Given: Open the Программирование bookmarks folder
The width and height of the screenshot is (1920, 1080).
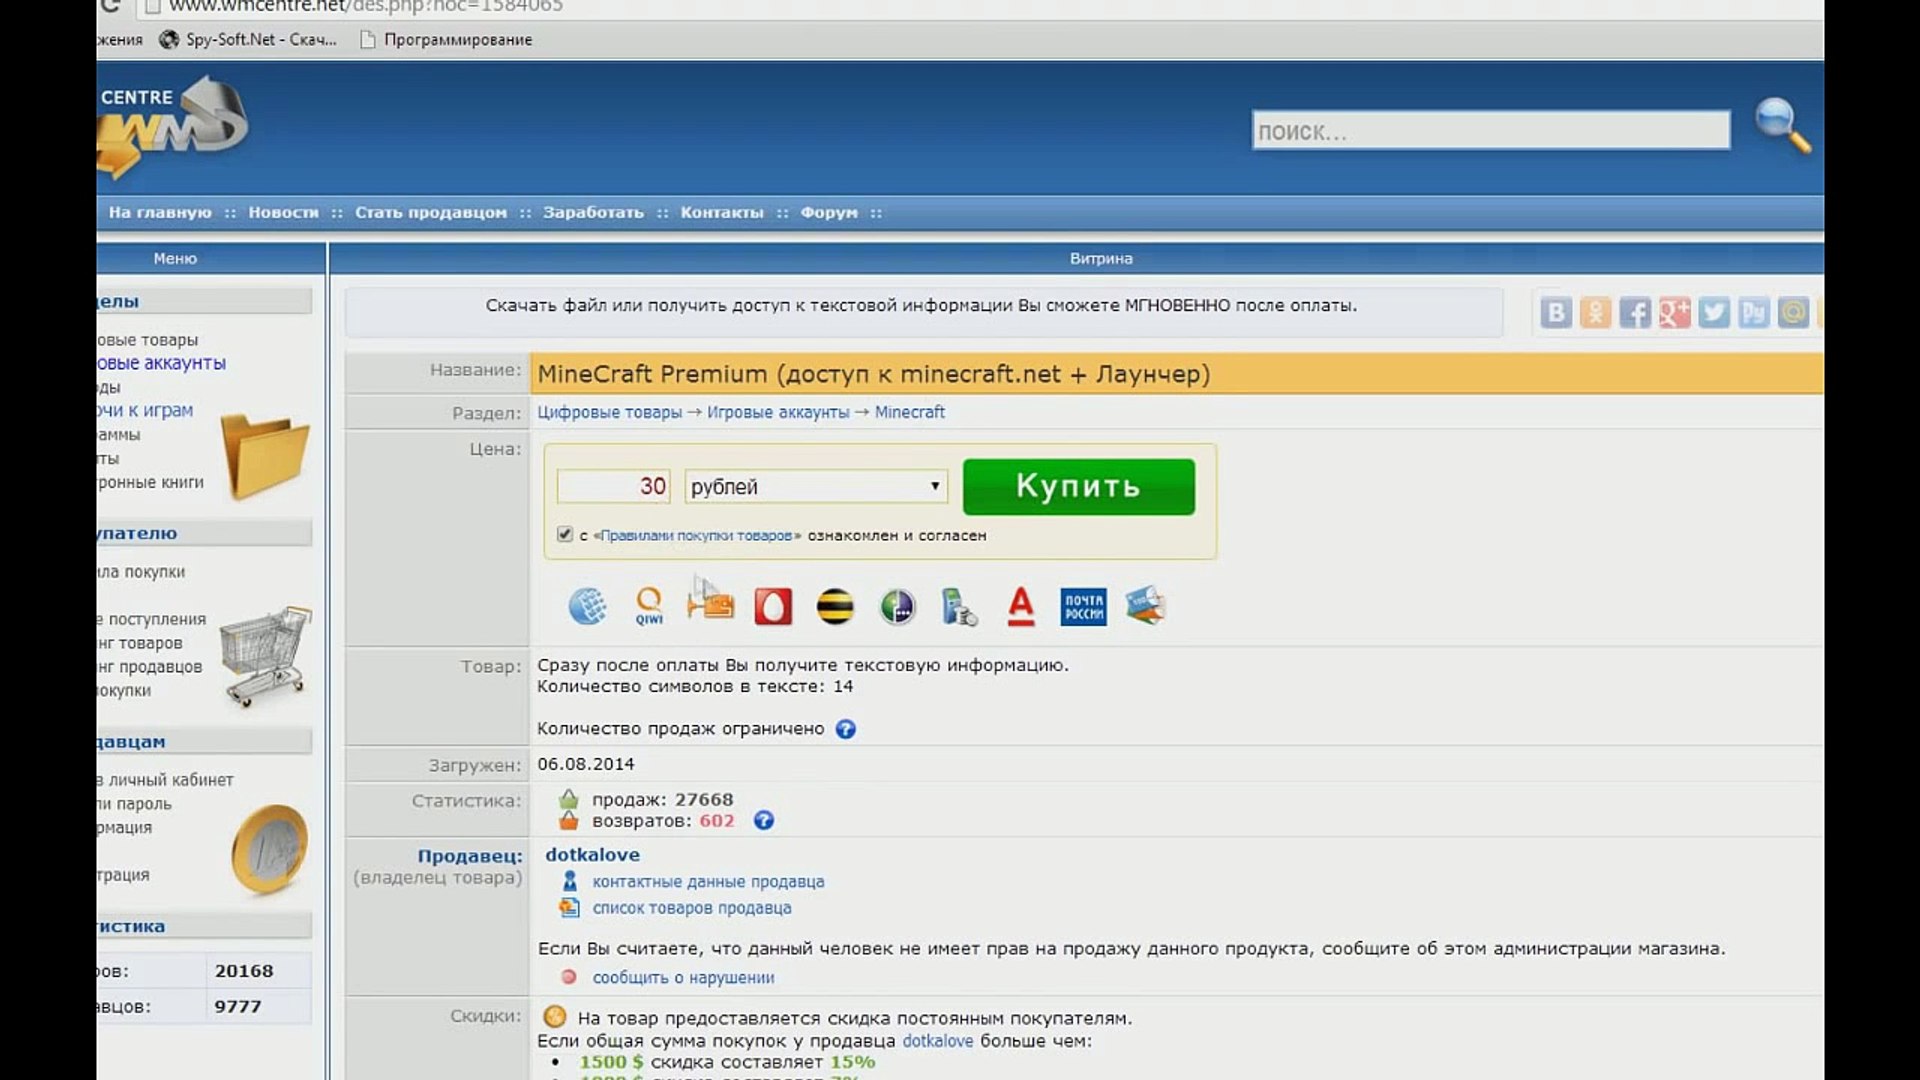Looking at the screenshot, I should 446,39.
